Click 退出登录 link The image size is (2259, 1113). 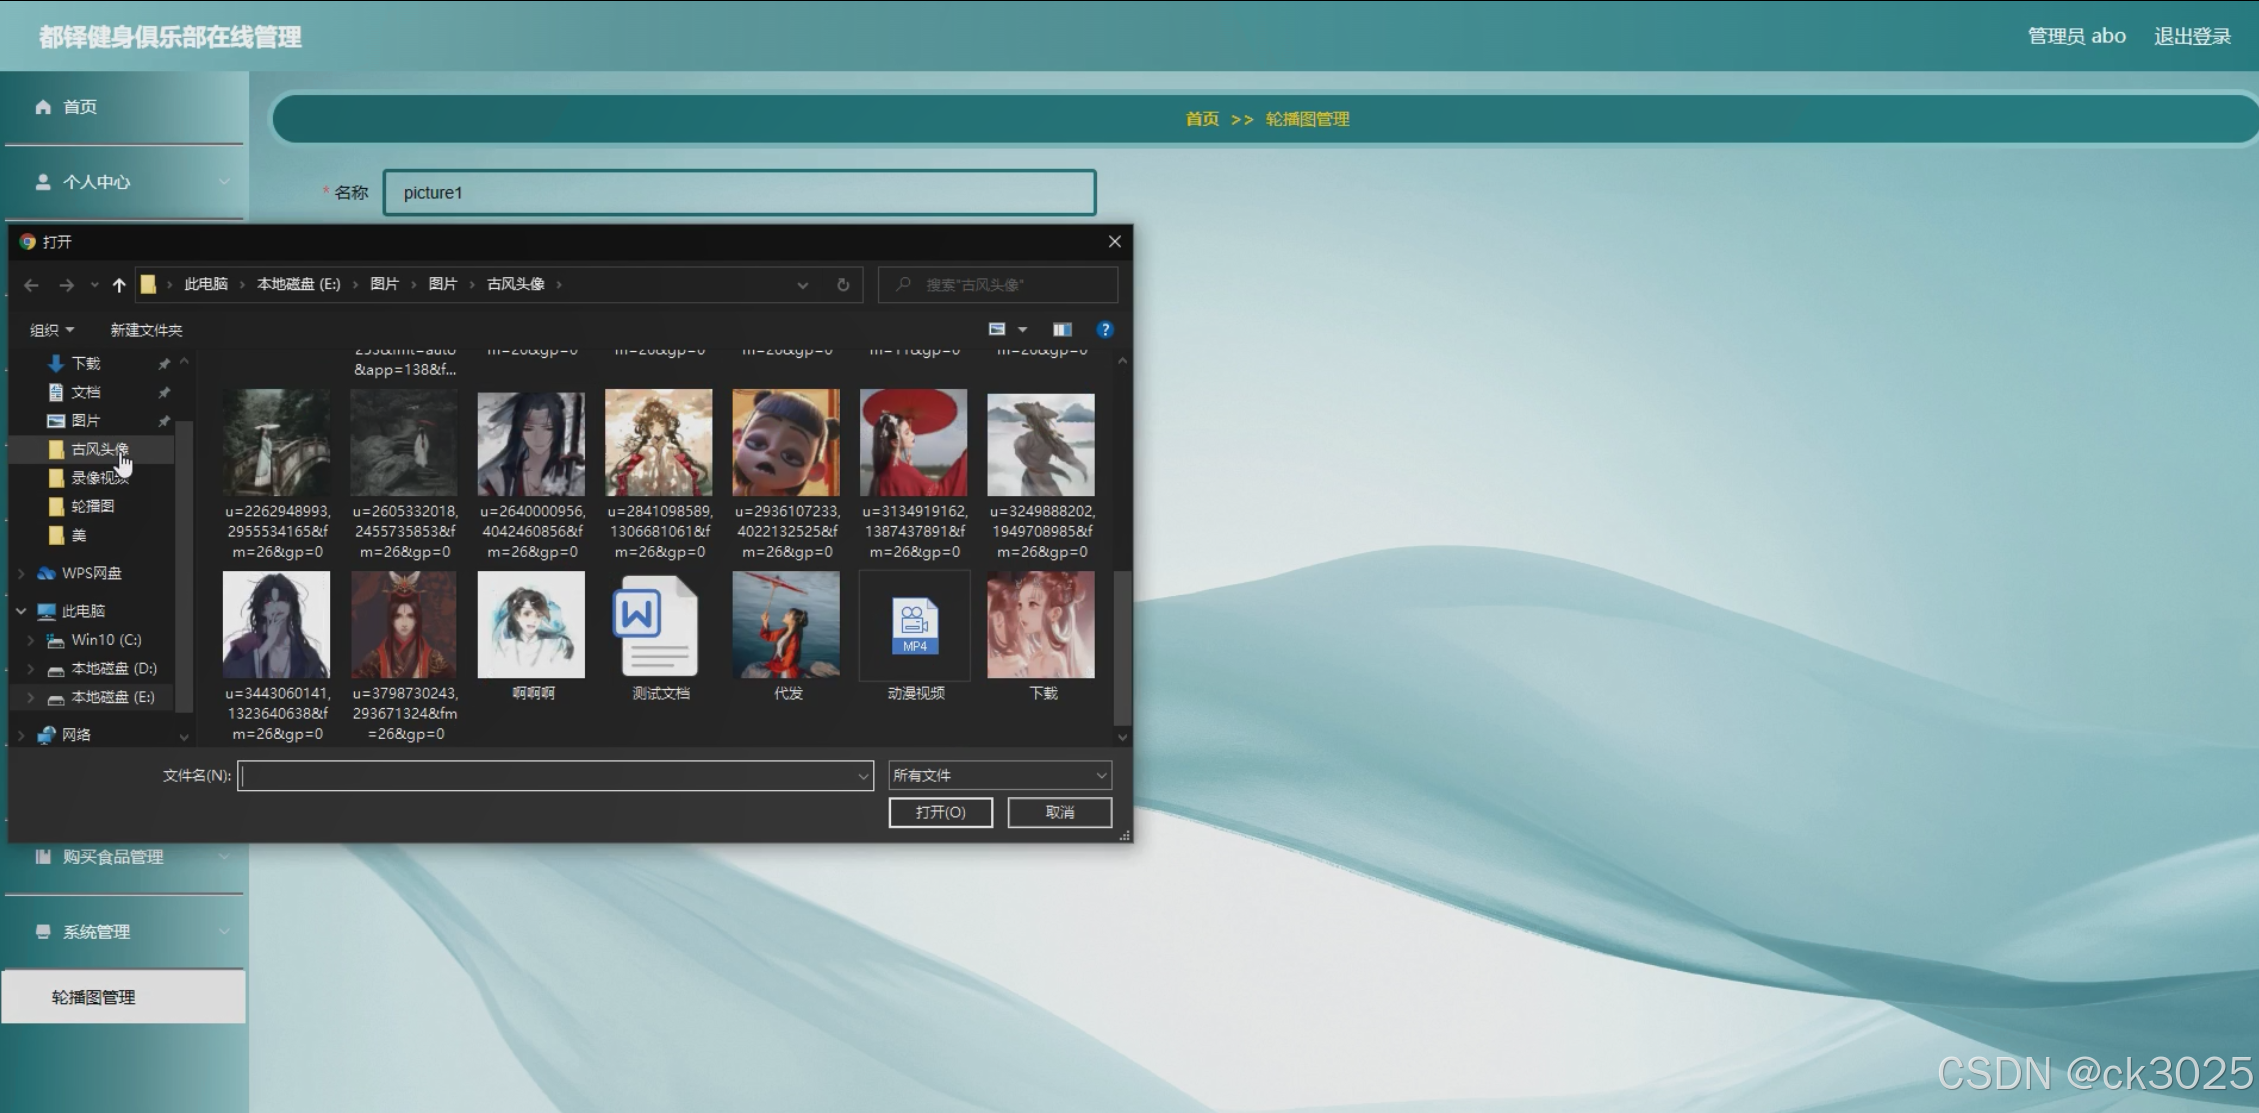point(2192,36)
